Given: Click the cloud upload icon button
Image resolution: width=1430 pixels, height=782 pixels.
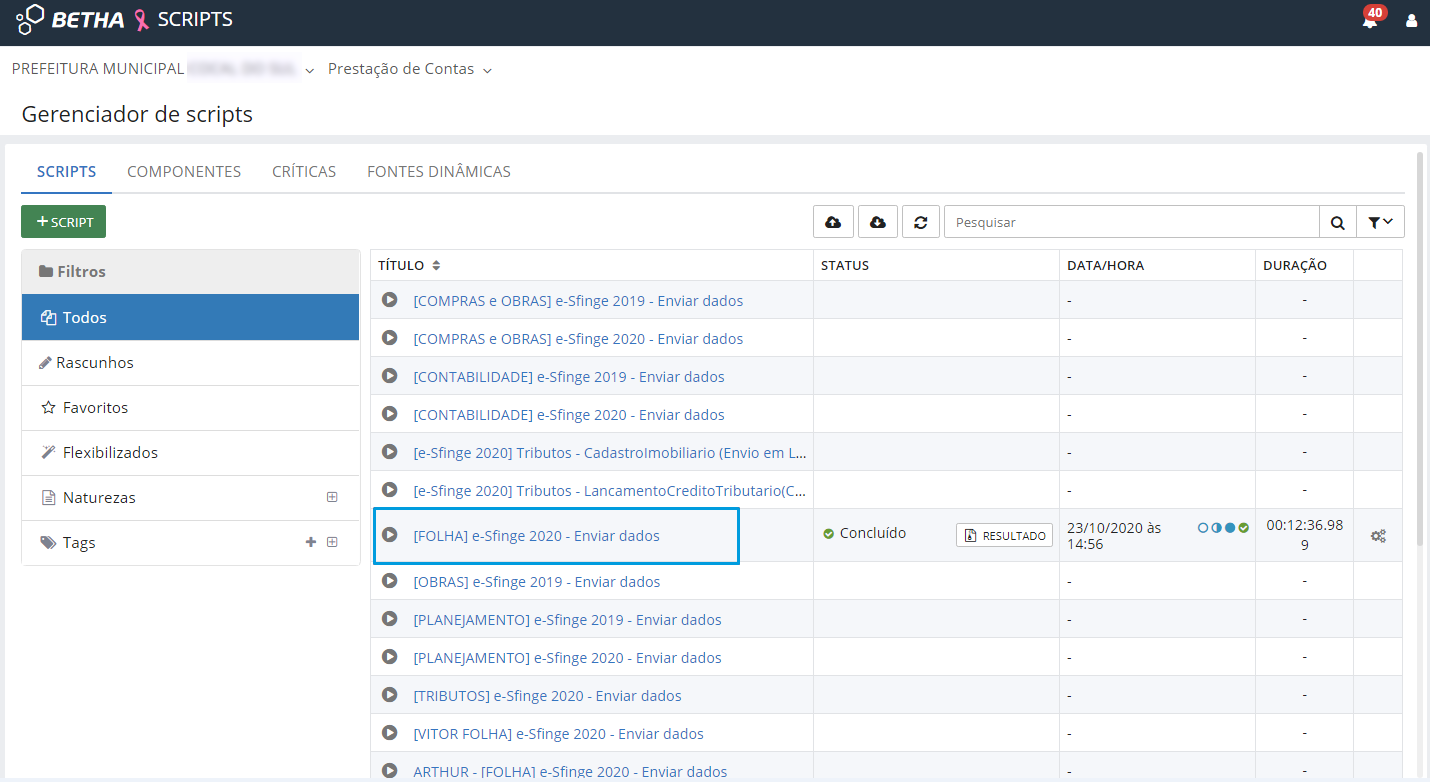Looking at the screenshot, I should (833, 222).
